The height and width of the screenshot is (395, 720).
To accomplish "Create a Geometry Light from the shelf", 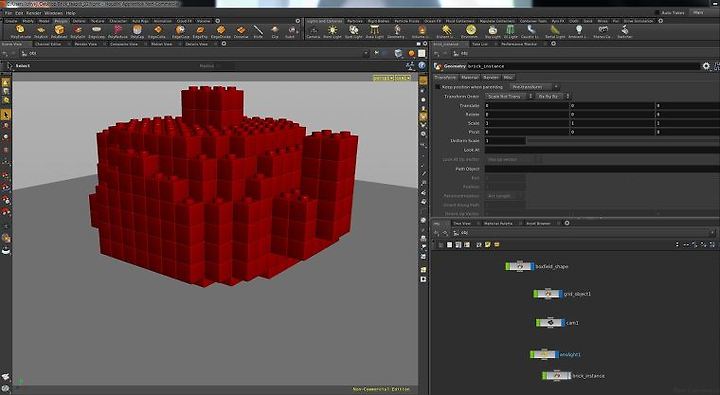I will click(395, 32).
